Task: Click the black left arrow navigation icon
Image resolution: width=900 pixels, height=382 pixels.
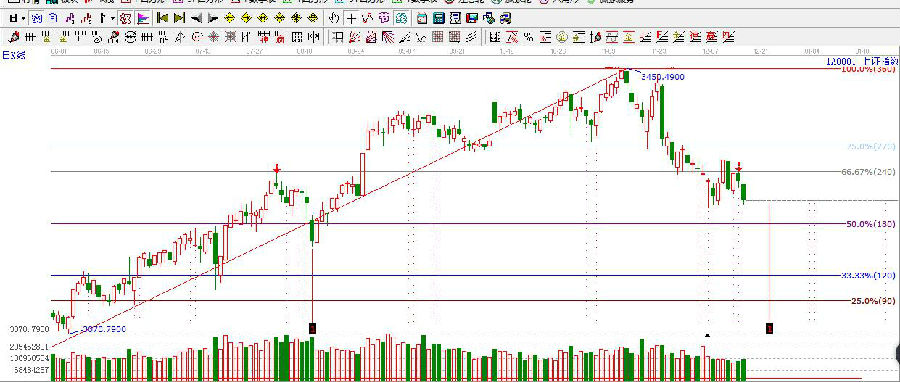Action: [x=196, y=18]
